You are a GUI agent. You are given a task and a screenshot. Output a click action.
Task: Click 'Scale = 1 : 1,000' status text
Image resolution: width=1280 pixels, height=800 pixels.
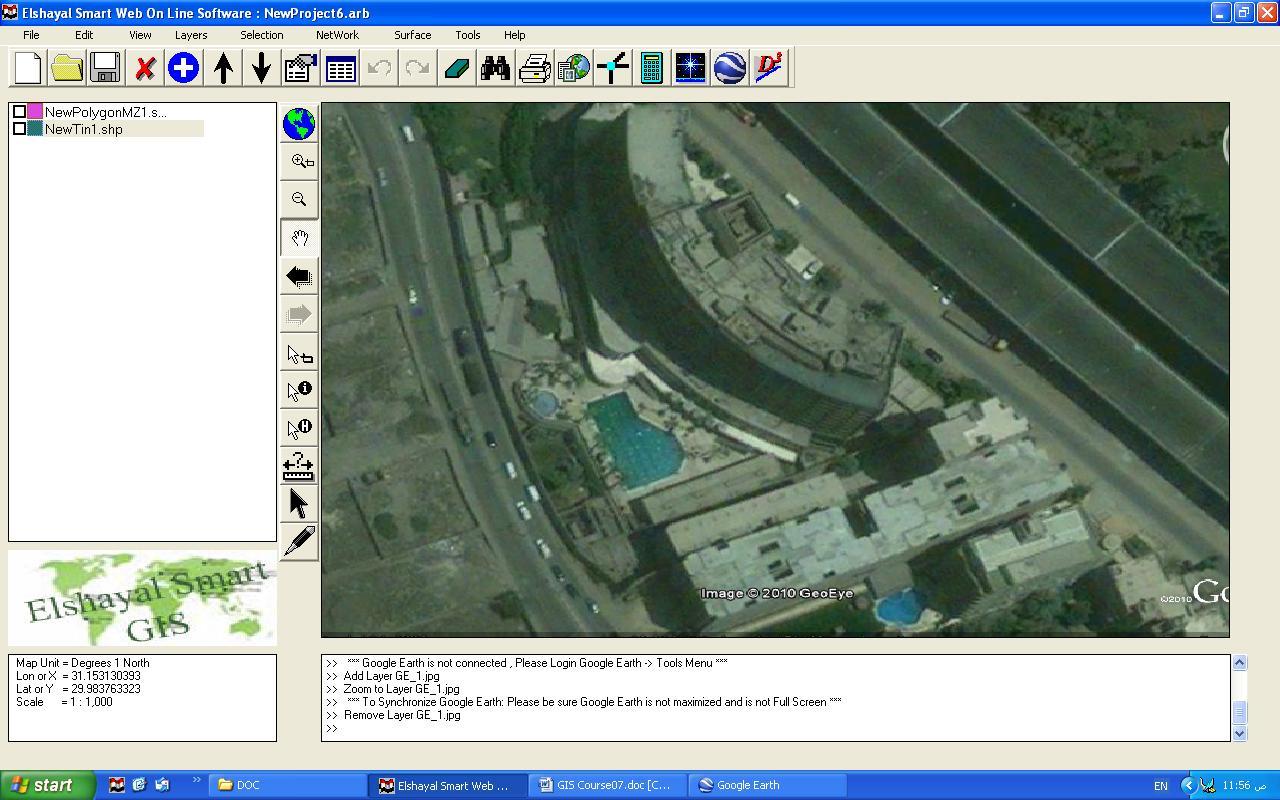coord(64,702)
